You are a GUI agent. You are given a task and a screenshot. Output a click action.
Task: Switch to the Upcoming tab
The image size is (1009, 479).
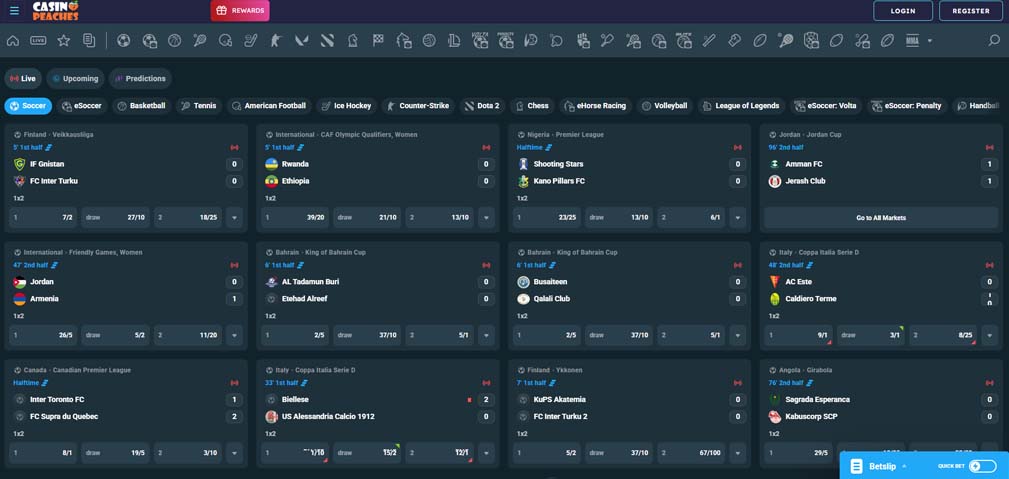pyautogui.click(x=75, y=79)
